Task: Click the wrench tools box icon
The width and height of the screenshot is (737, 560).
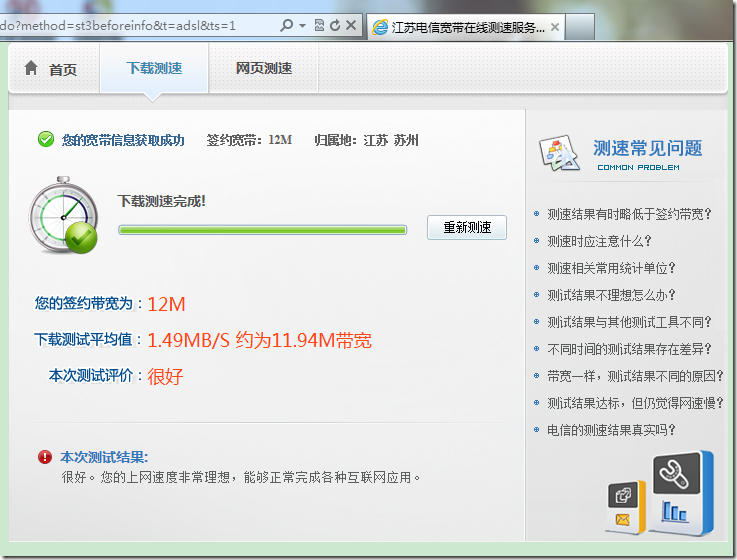Action: click(x=682, y=494)
